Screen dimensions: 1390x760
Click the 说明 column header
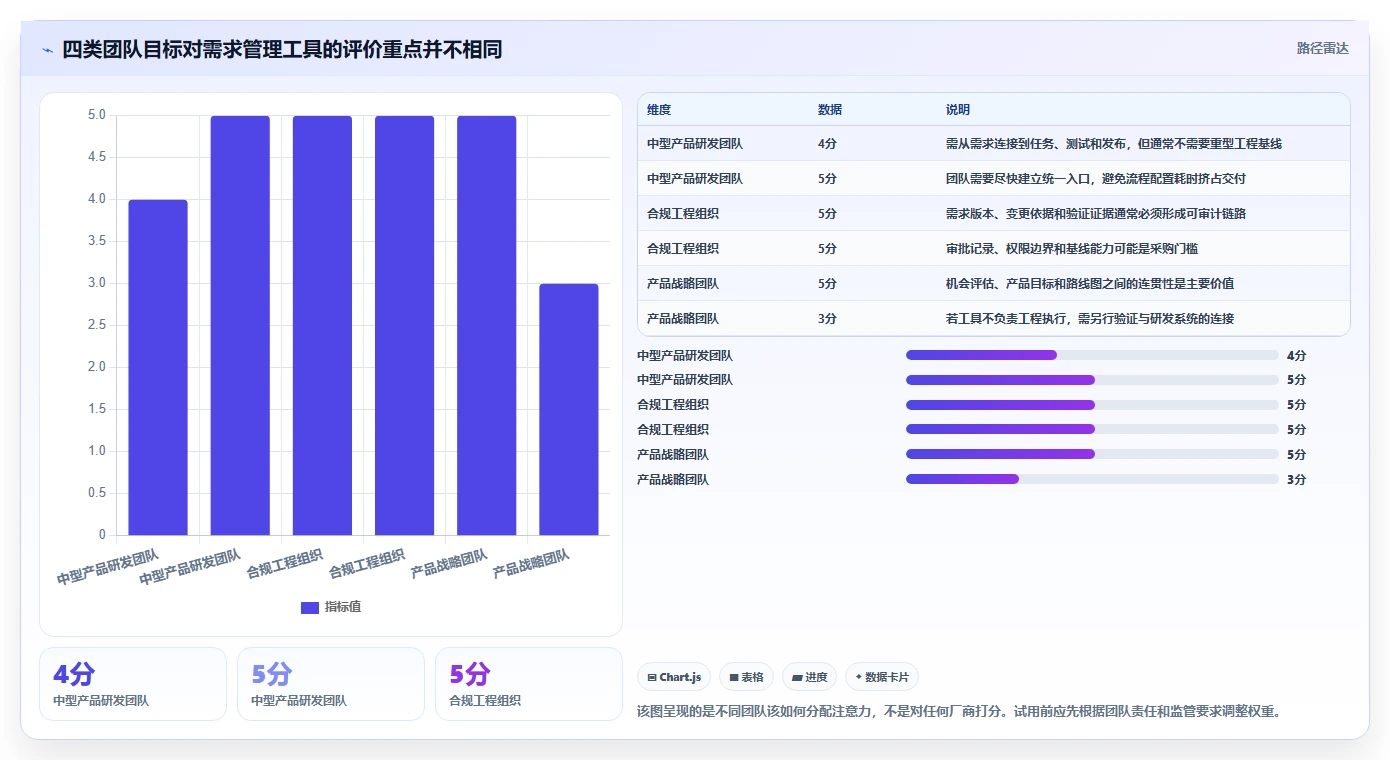pyautogui.click(x=958, y=110)
